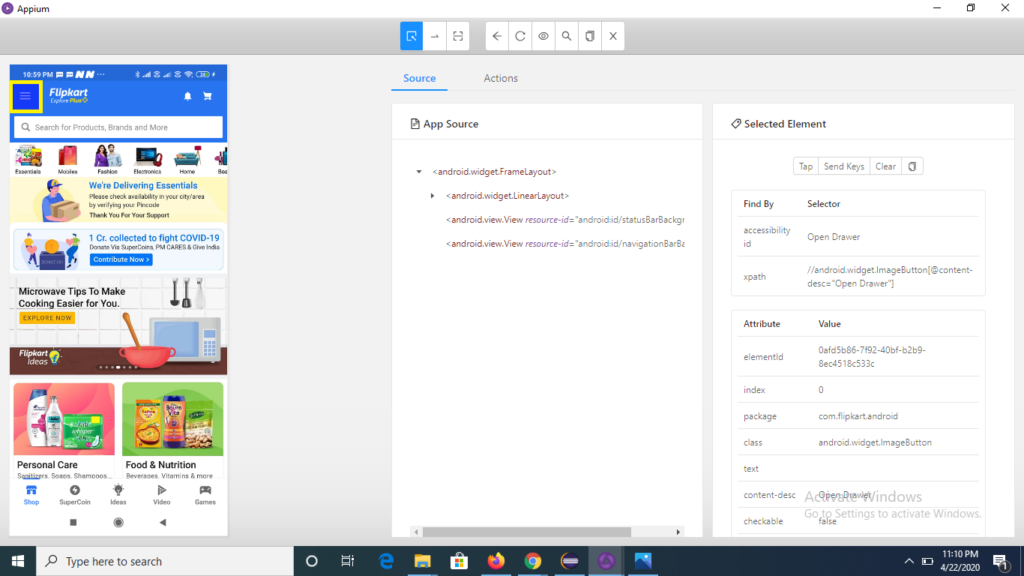The height and width of the screenshot is (576, 1024).
Task: Click the Flipkart product search field
Action: pos(118,127)
